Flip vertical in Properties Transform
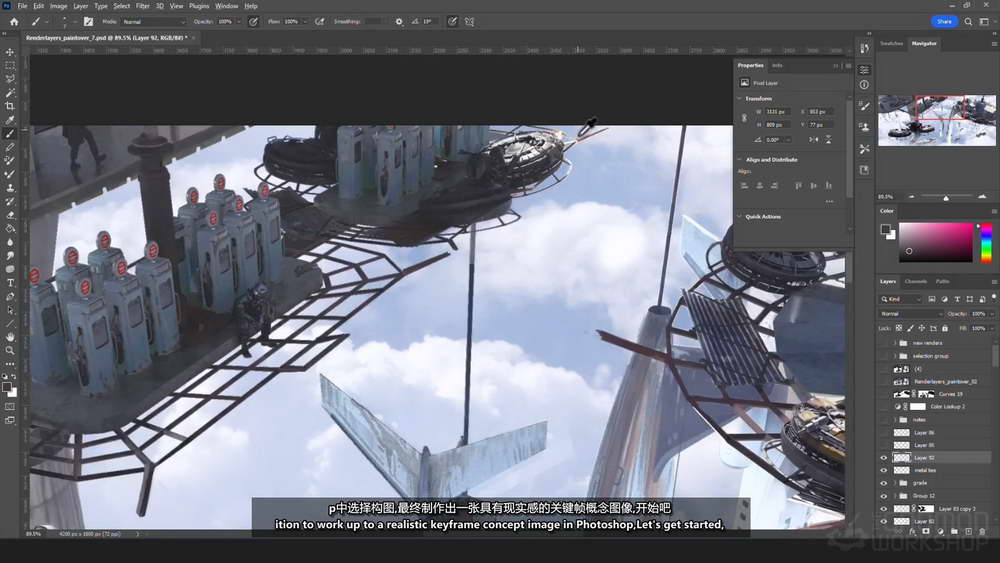Viewport: 1000px width, 563px height. pos(828,139)
